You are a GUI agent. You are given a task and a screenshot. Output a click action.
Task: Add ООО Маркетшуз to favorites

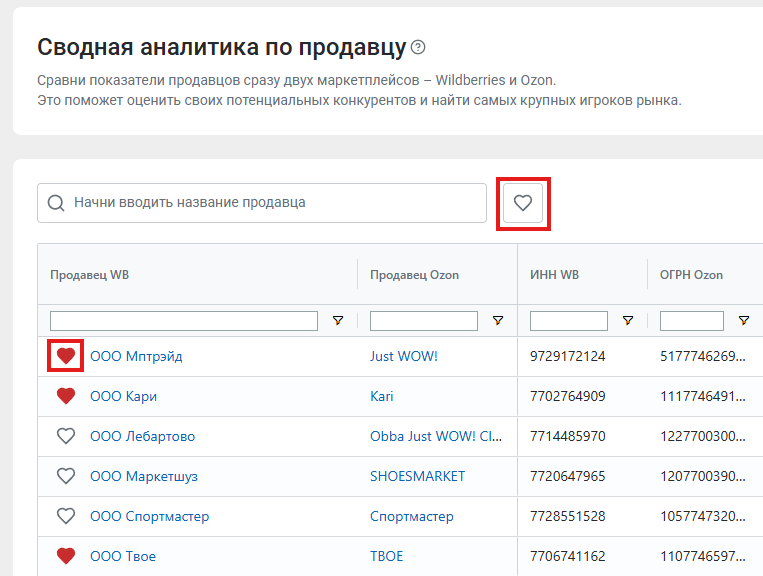tap(66, 476)
